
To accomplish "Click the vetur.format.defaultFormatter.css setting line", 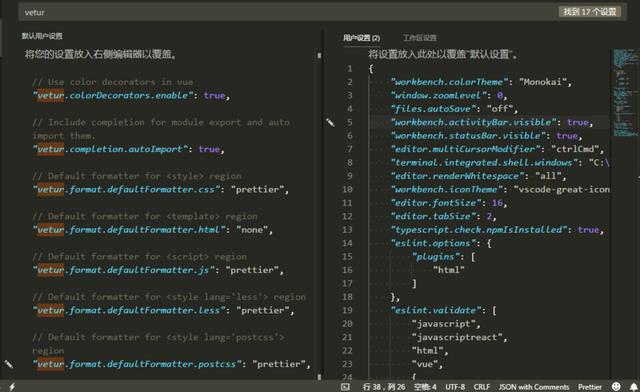I will tap(160, 189).
